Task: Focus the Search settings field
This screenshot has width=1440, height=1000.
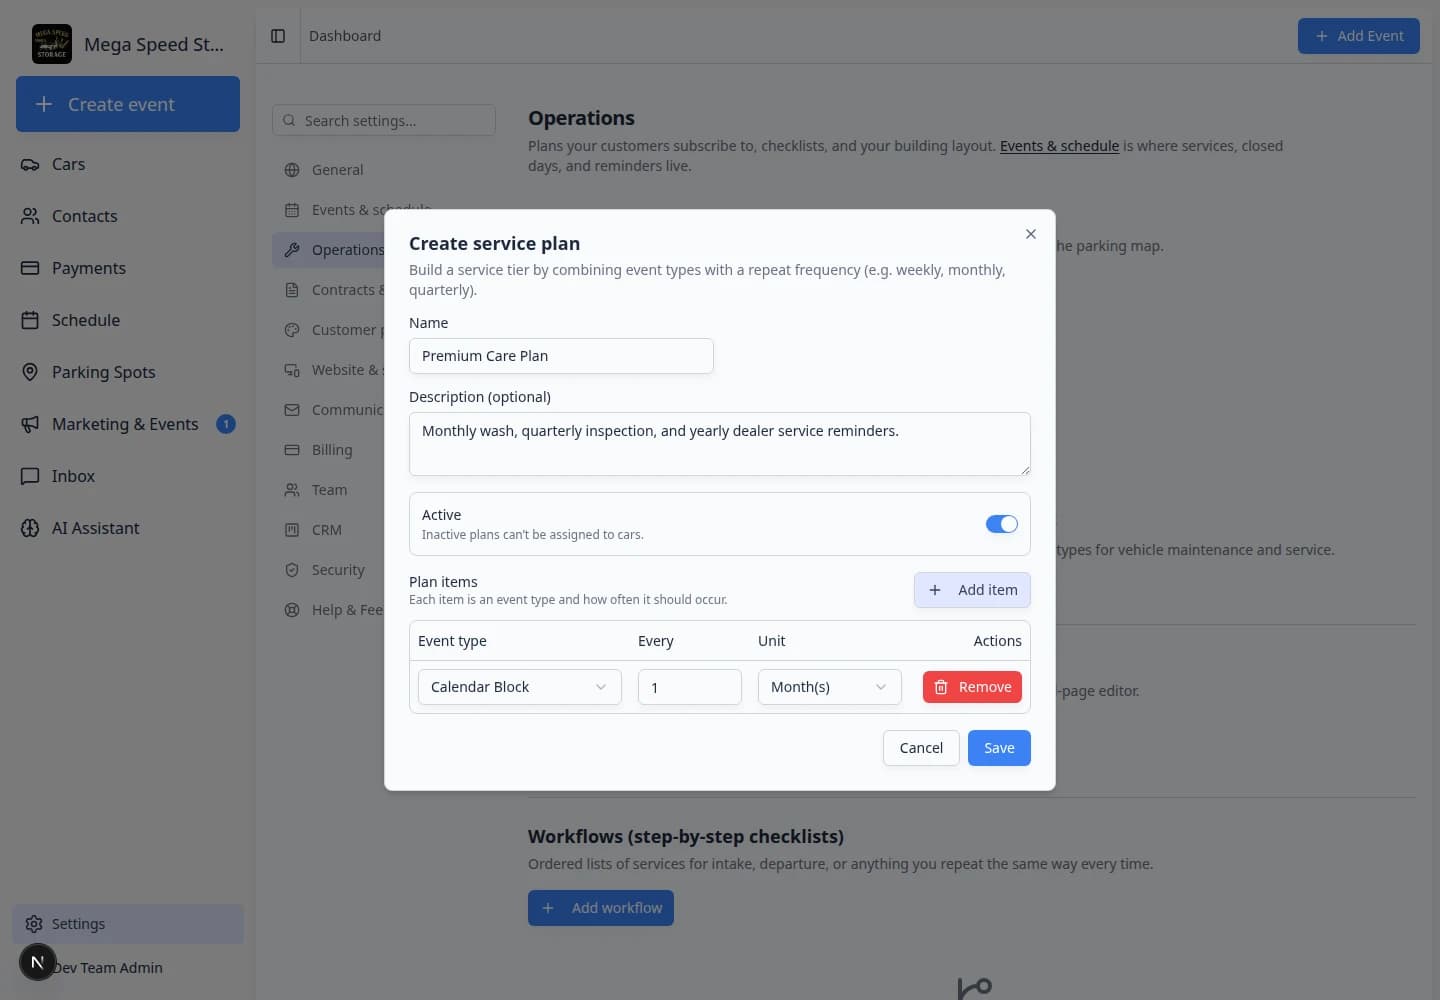Action: pyautogui.click(x=384, y=121)
